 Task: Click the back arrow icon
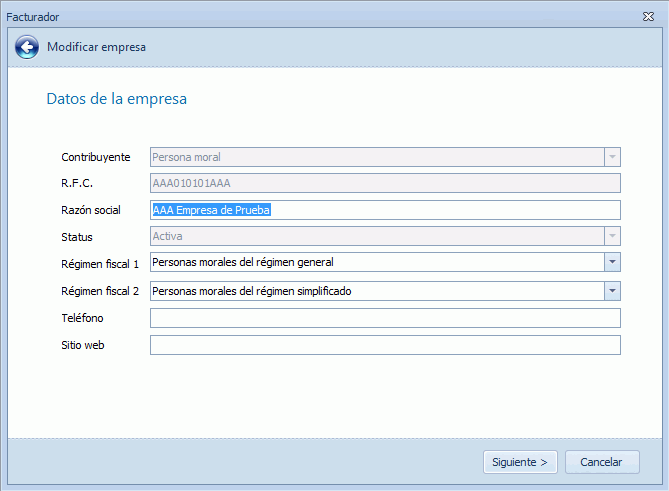27,47
